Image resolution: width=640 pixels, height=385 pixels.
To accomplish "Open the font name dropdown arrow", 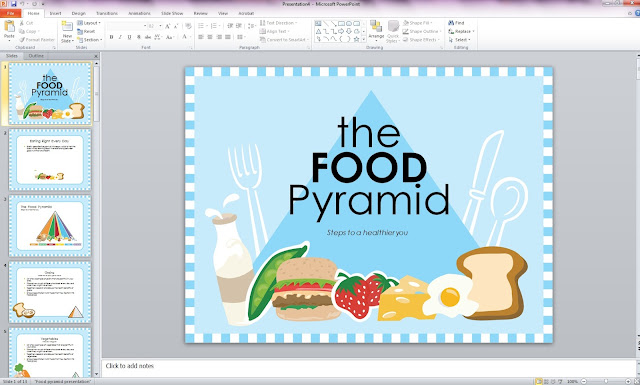I will (x=145, y=26).
